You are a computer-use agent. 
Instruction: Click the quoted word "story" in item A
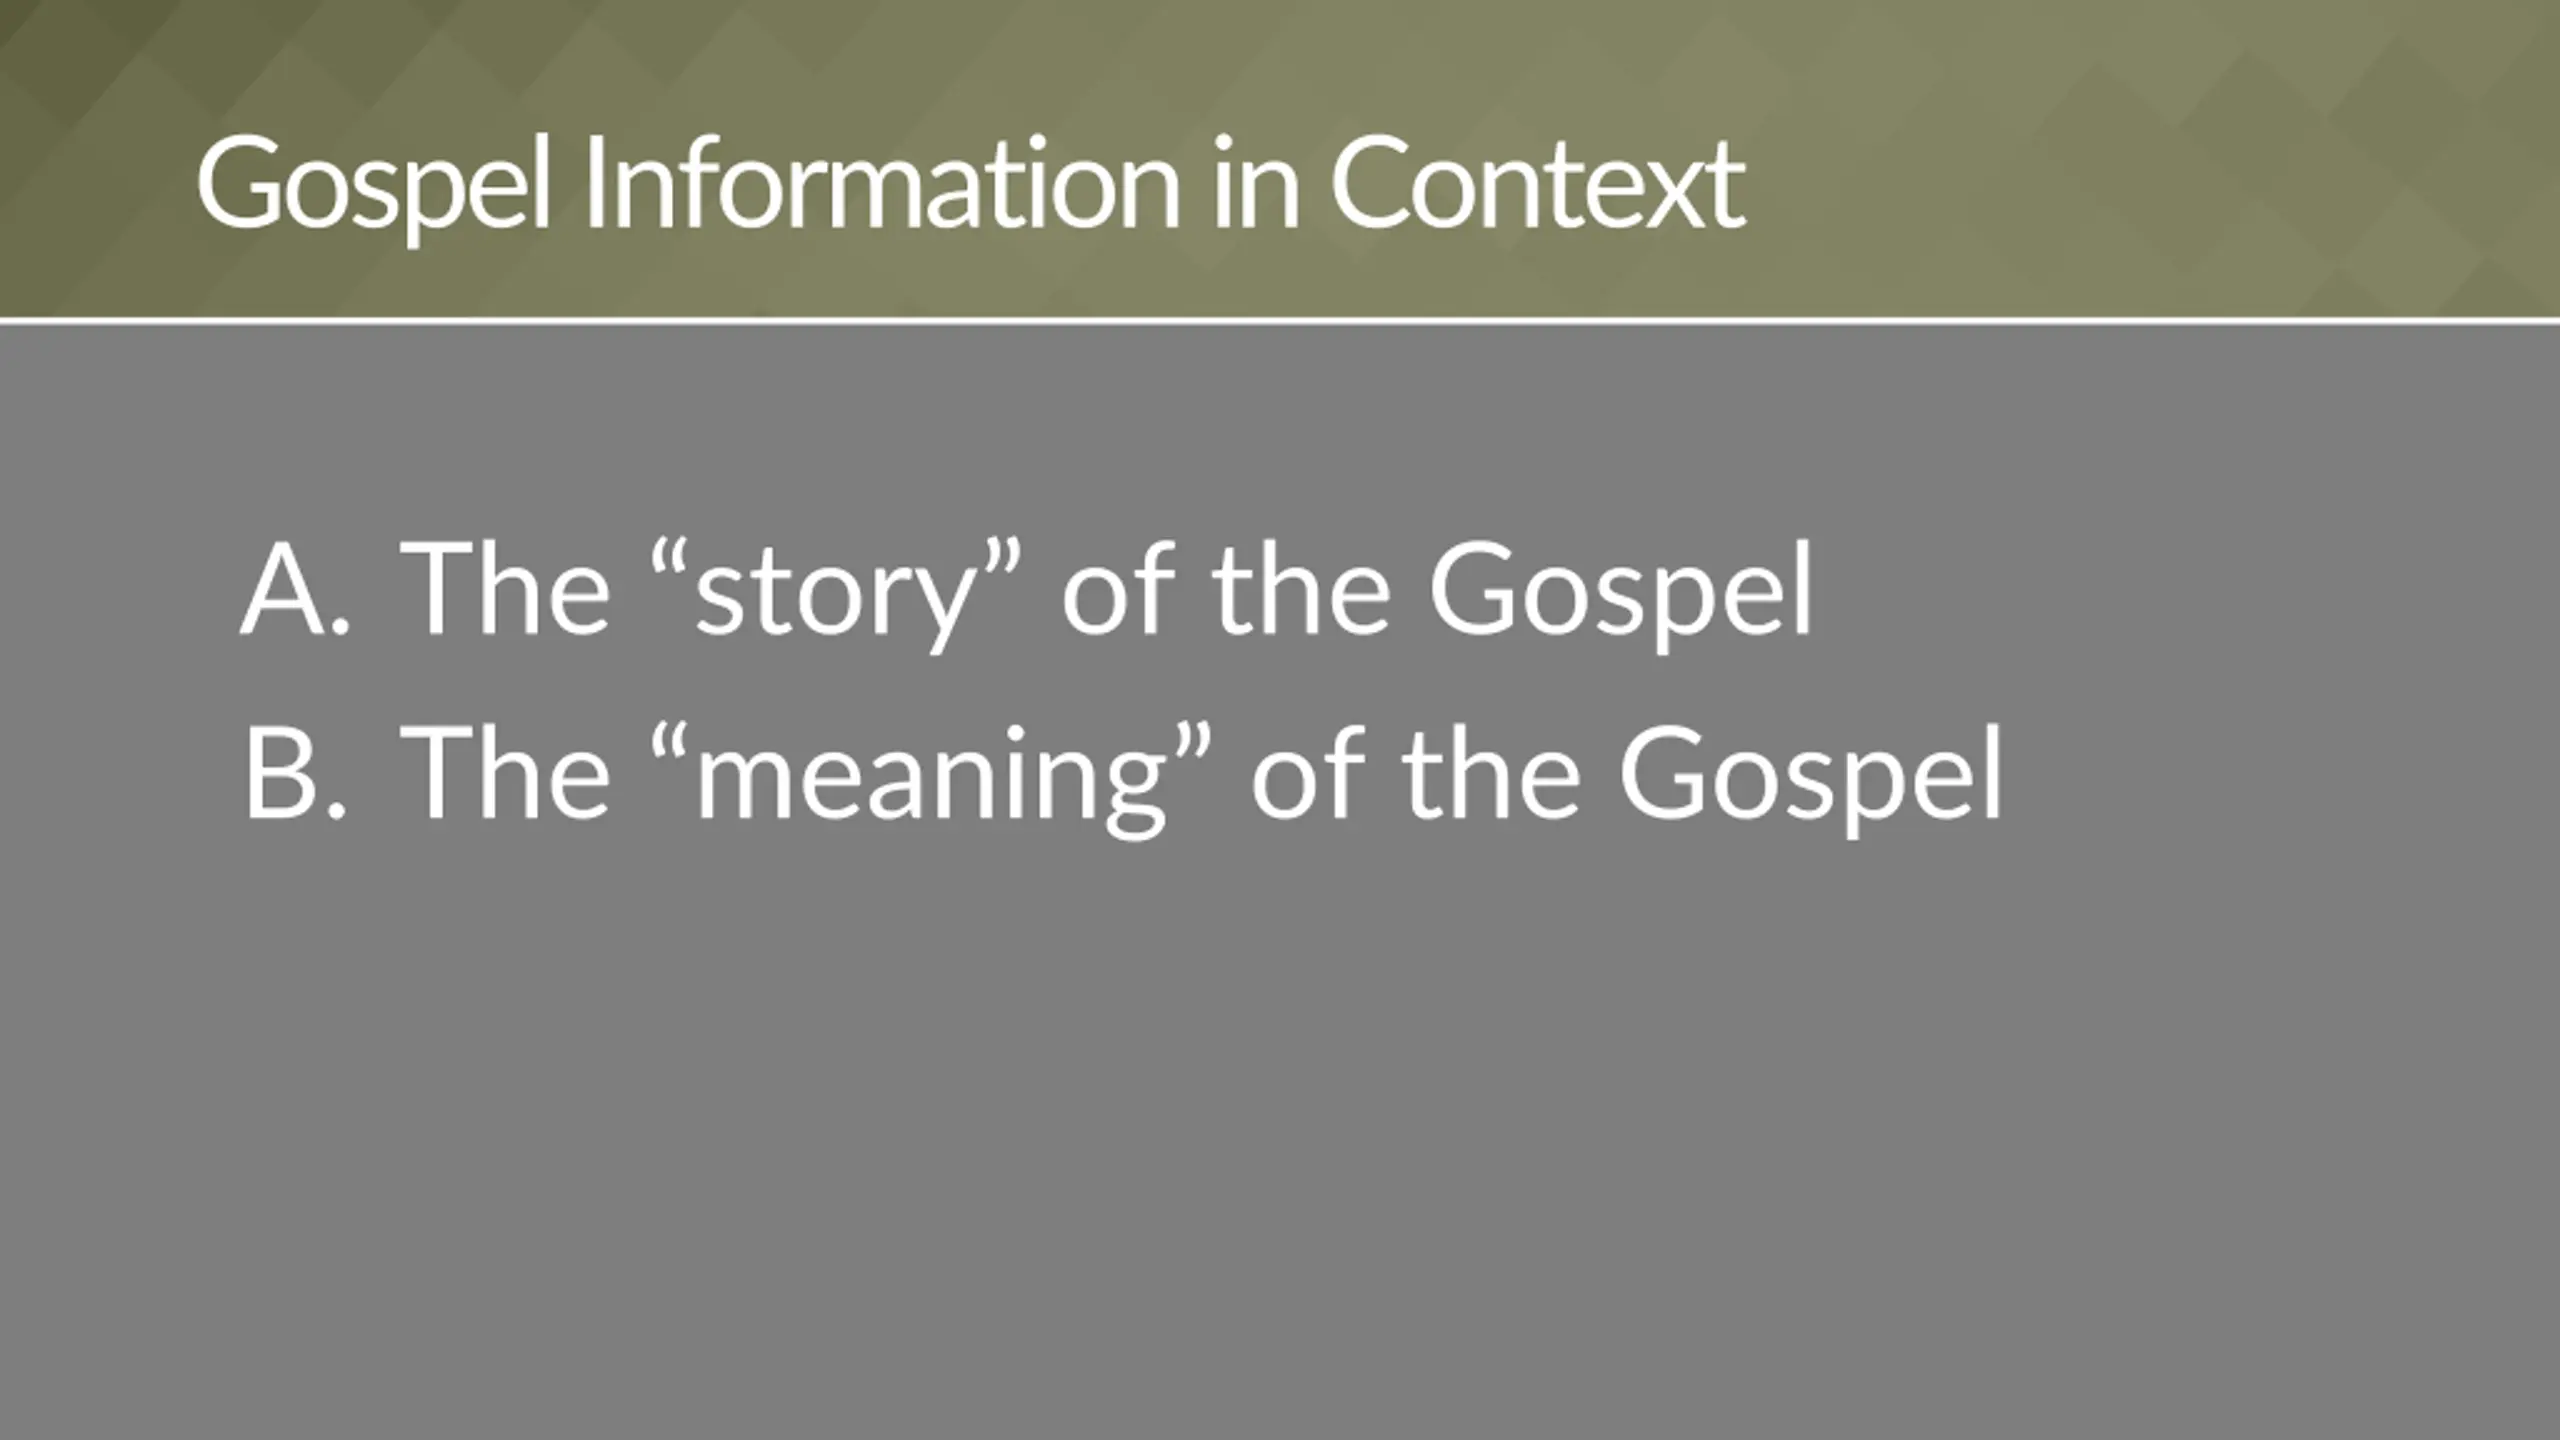(x=836, y=594)
